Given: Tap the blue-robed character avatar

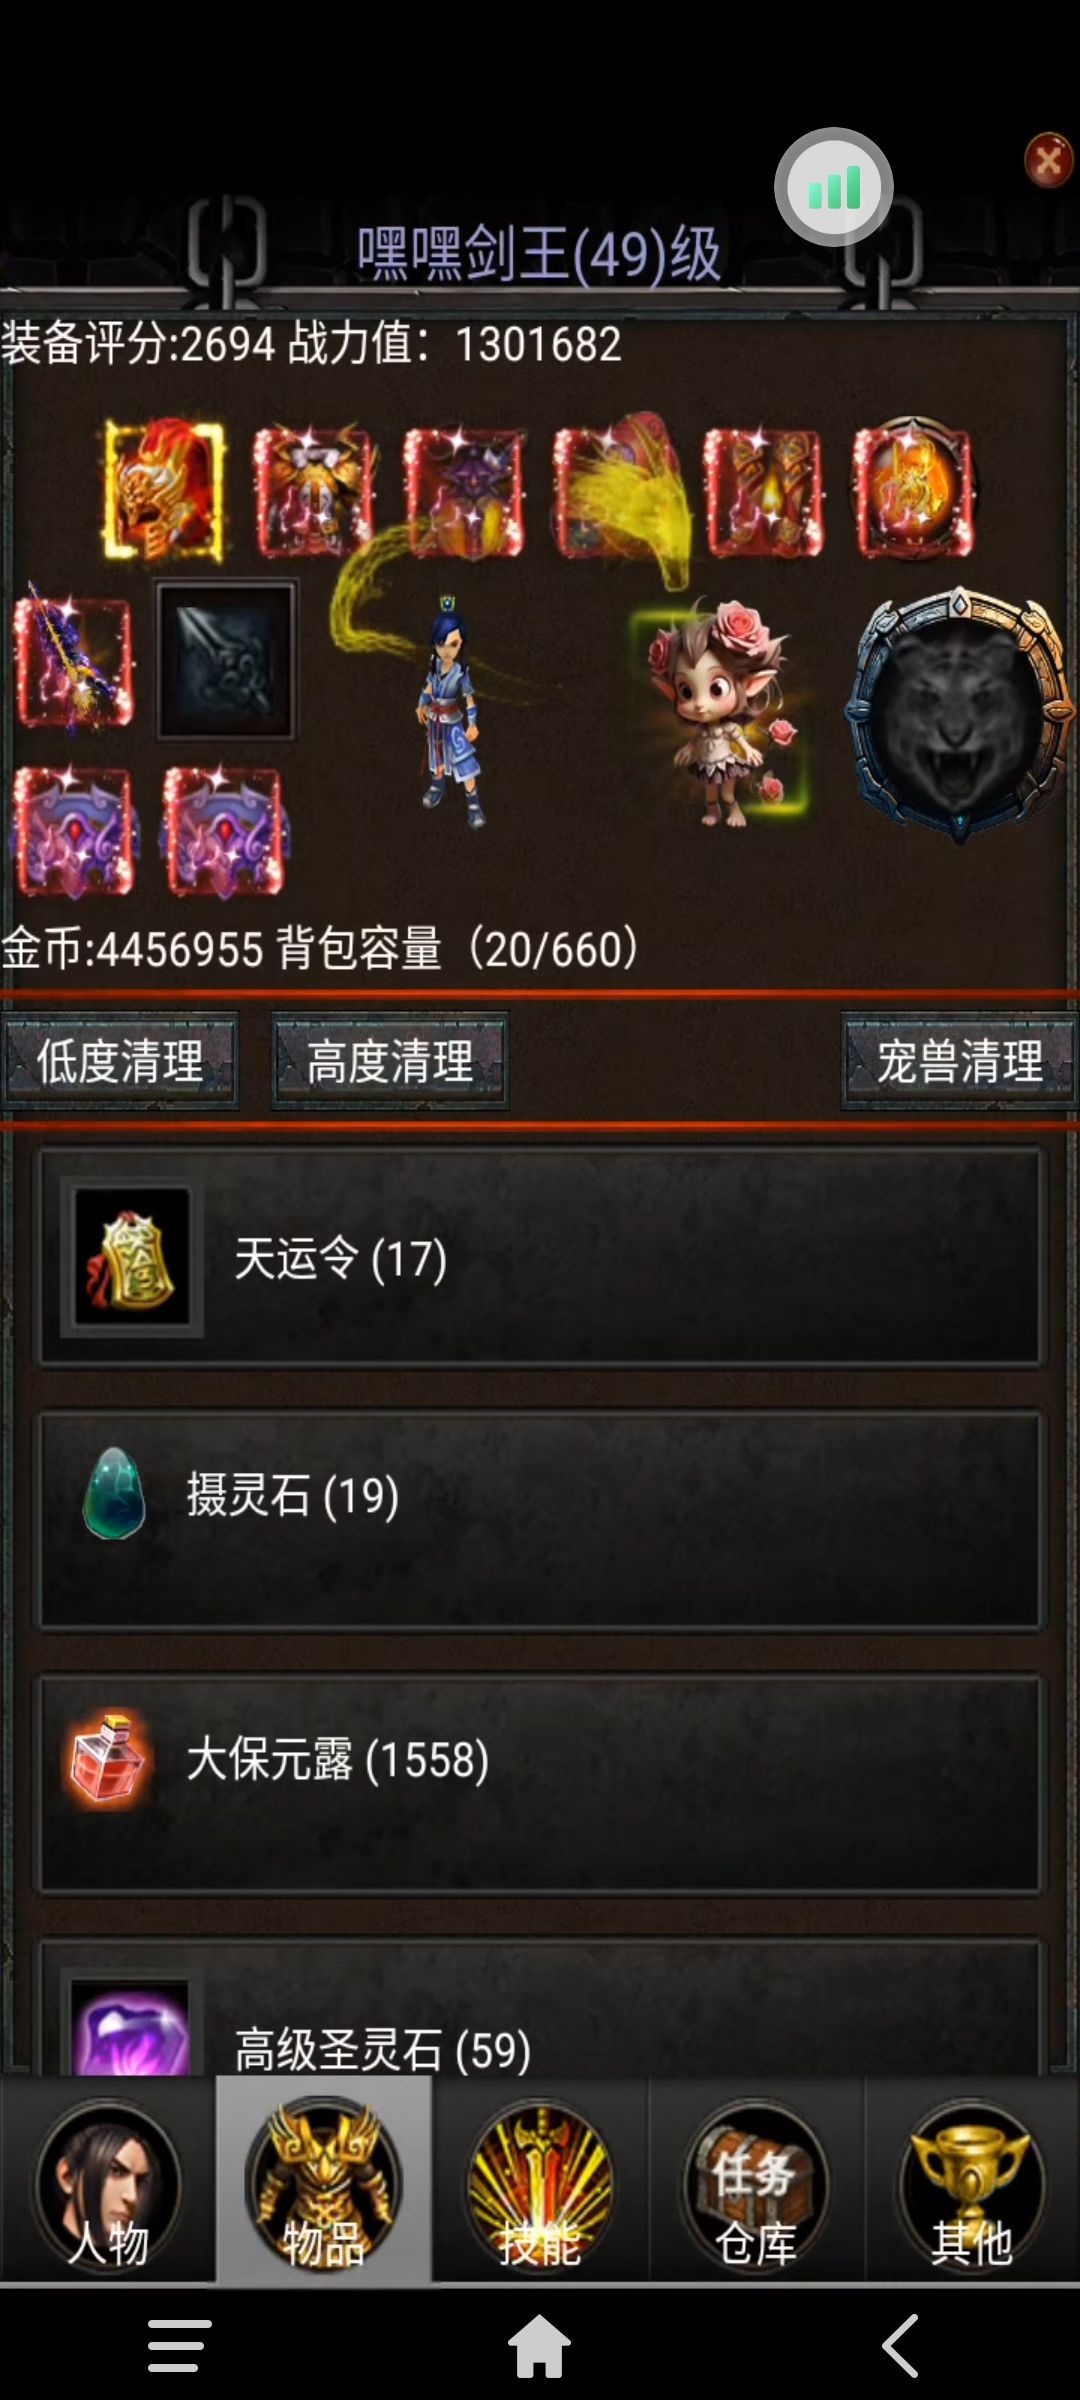Looking at the screenshot, I should coord(451,711).
